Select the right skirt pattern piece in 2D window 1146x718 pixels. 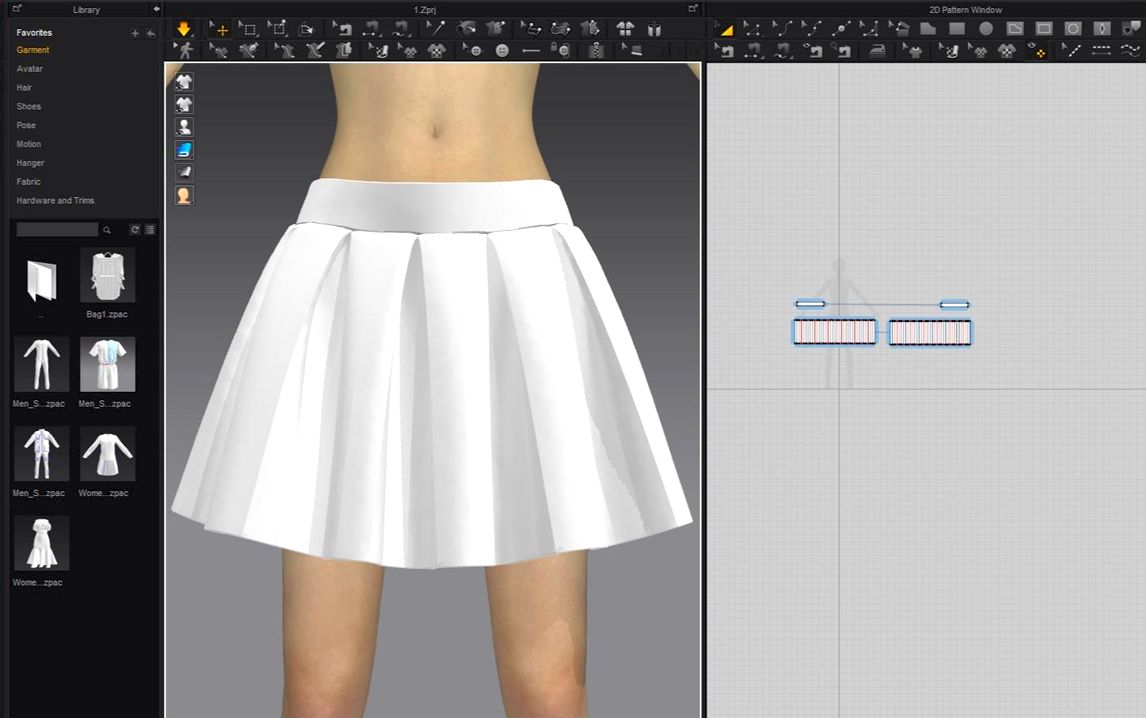point(930,332)
